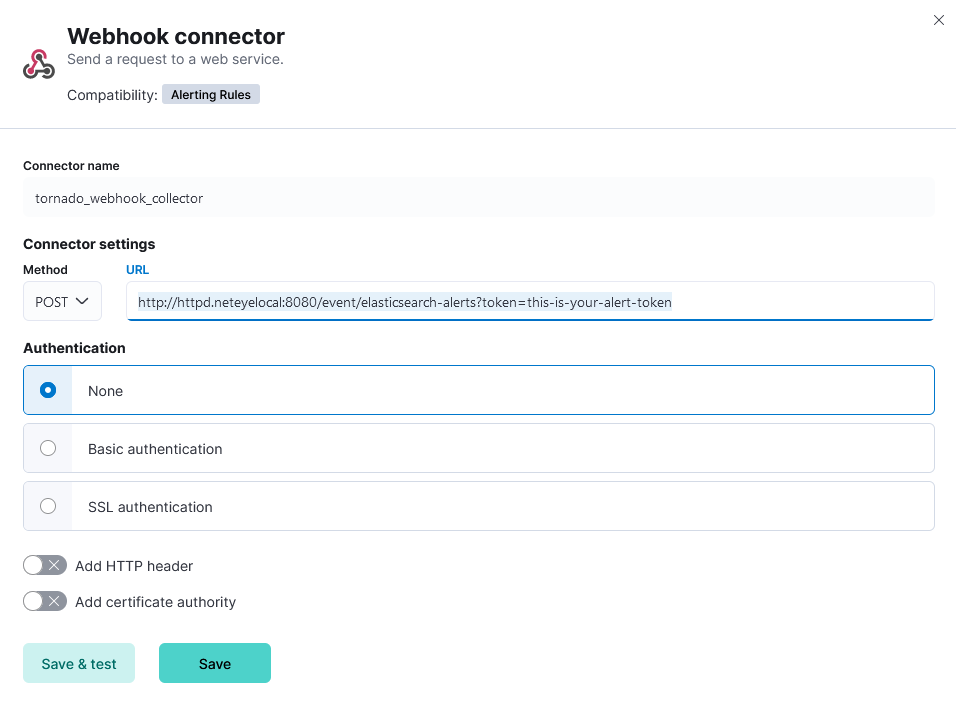Image resolution: width=956 pixels, height=720 pixels.
Task: Select the None authentication radio button
Action: [x=48, y=390]
